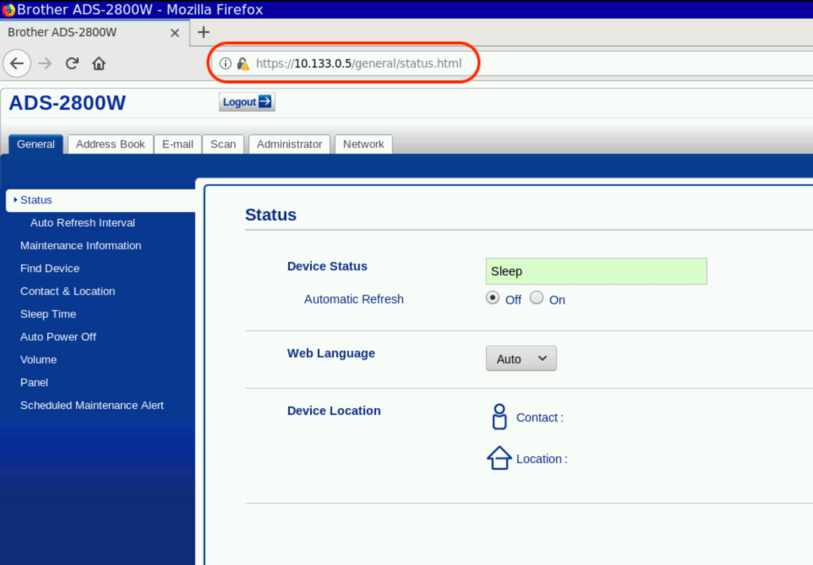Click the Firefox logo in title bar
813x565 pixels.
pos(8,9)
